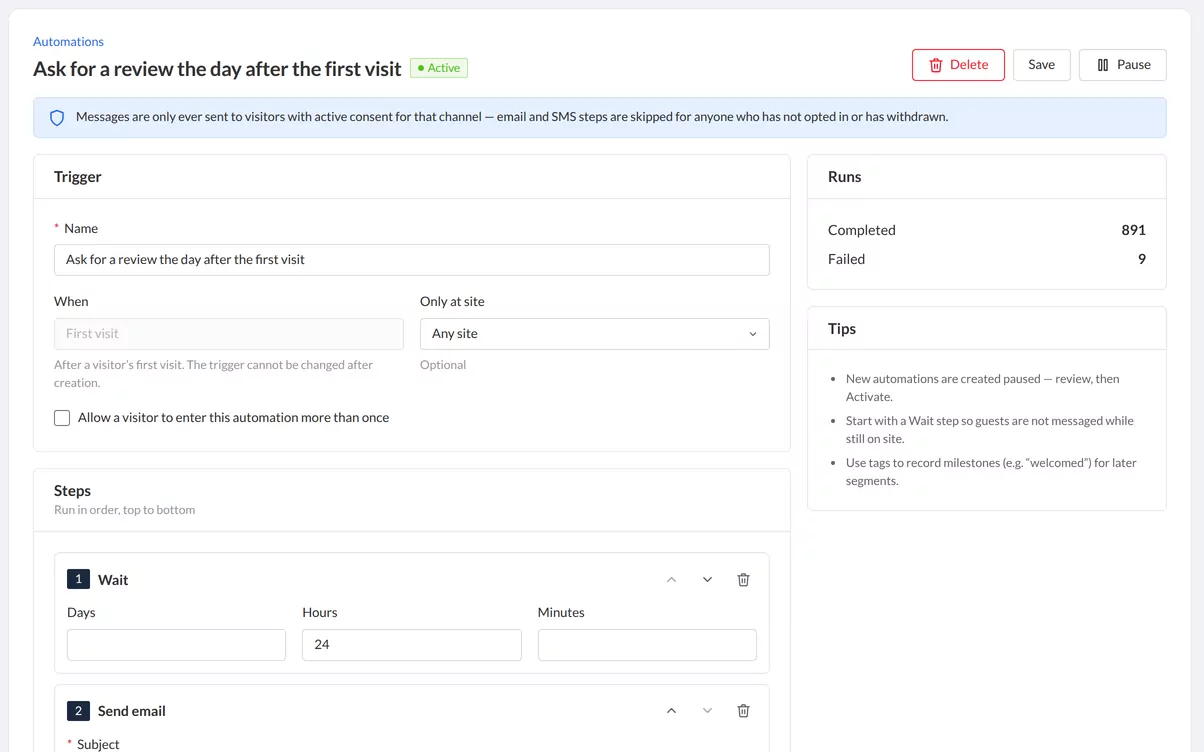
Task: Click the shield icon in consent banner
Action: coord(57,117)
